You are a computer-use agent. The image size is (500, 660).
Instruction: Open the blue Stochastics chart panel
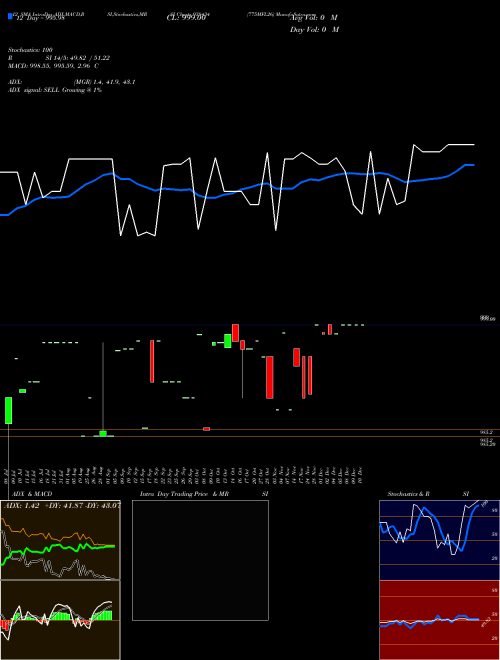coord(439,540)
